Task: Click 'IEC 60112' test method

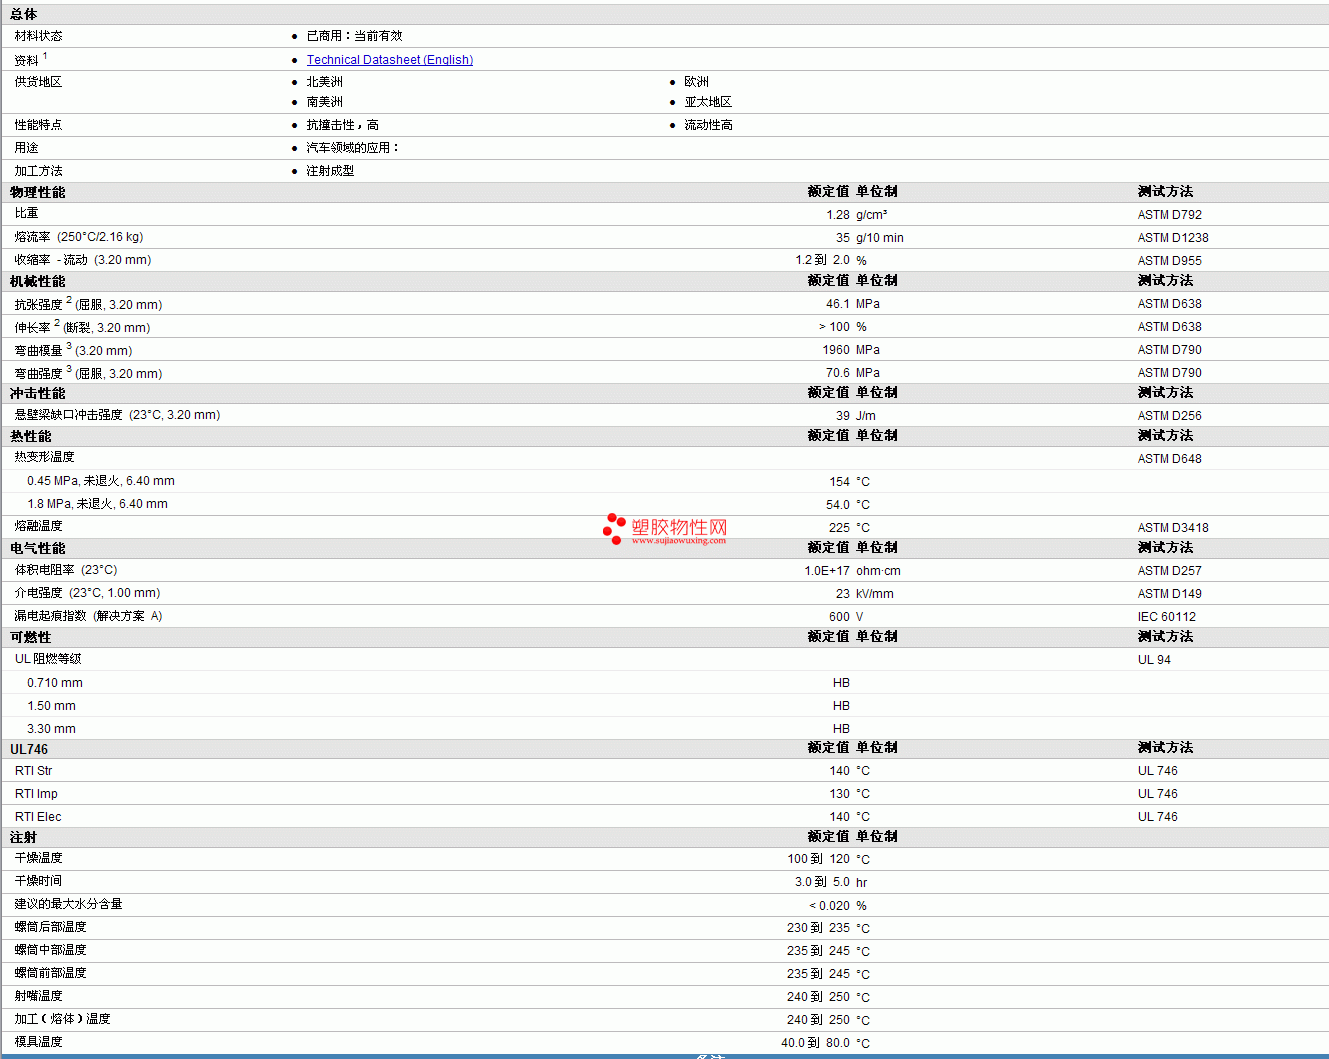Action: pos(1167,617)
